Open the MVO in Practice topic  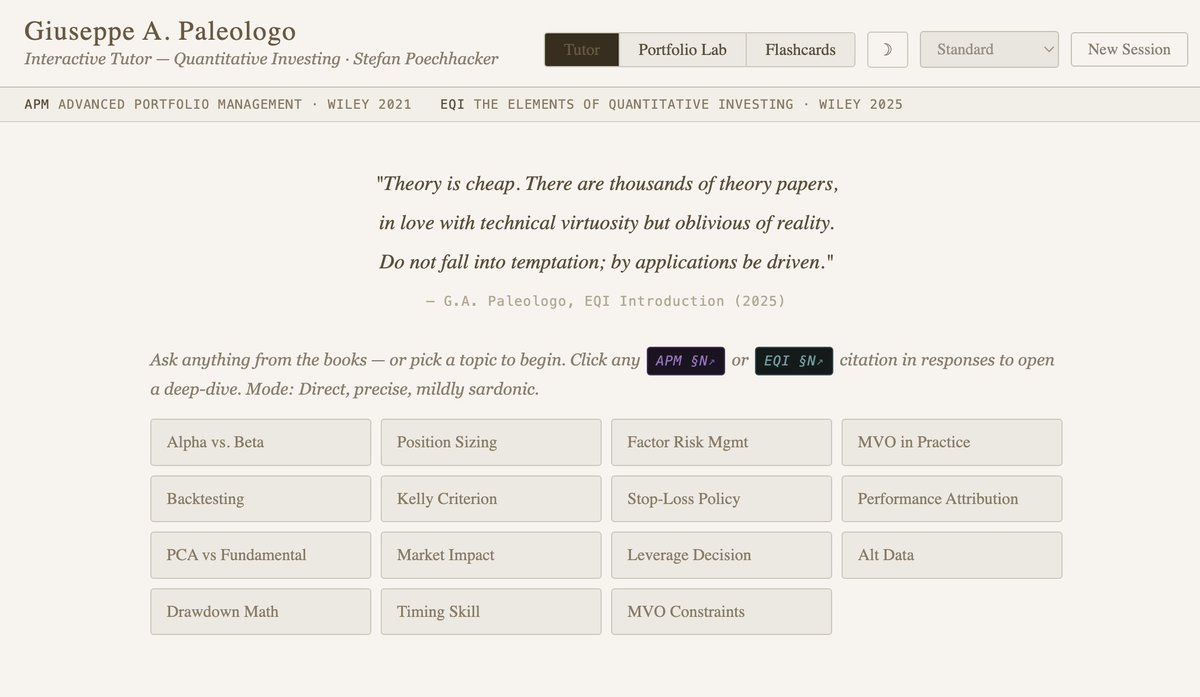point(952,442)
